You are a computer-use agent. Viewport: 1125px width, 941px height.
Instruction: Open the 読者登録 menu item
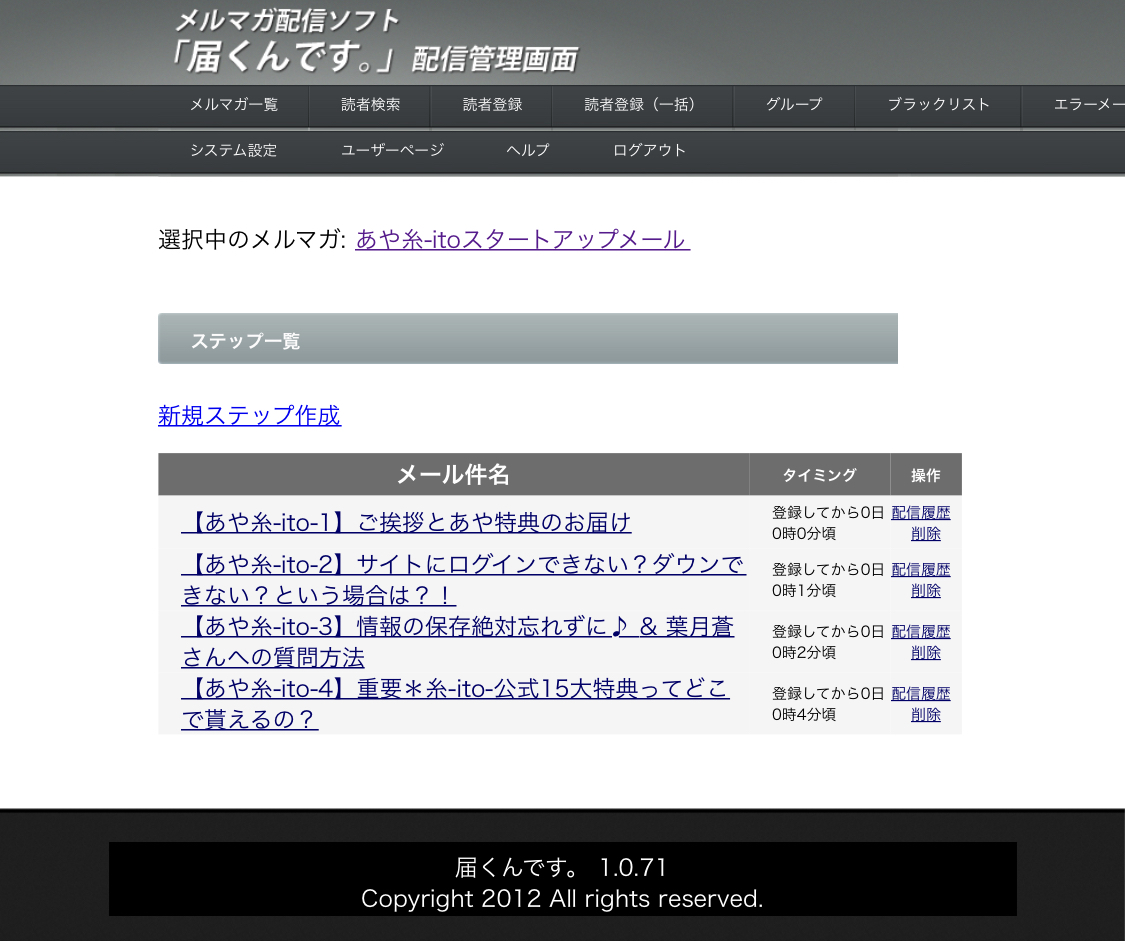(492, 105)
